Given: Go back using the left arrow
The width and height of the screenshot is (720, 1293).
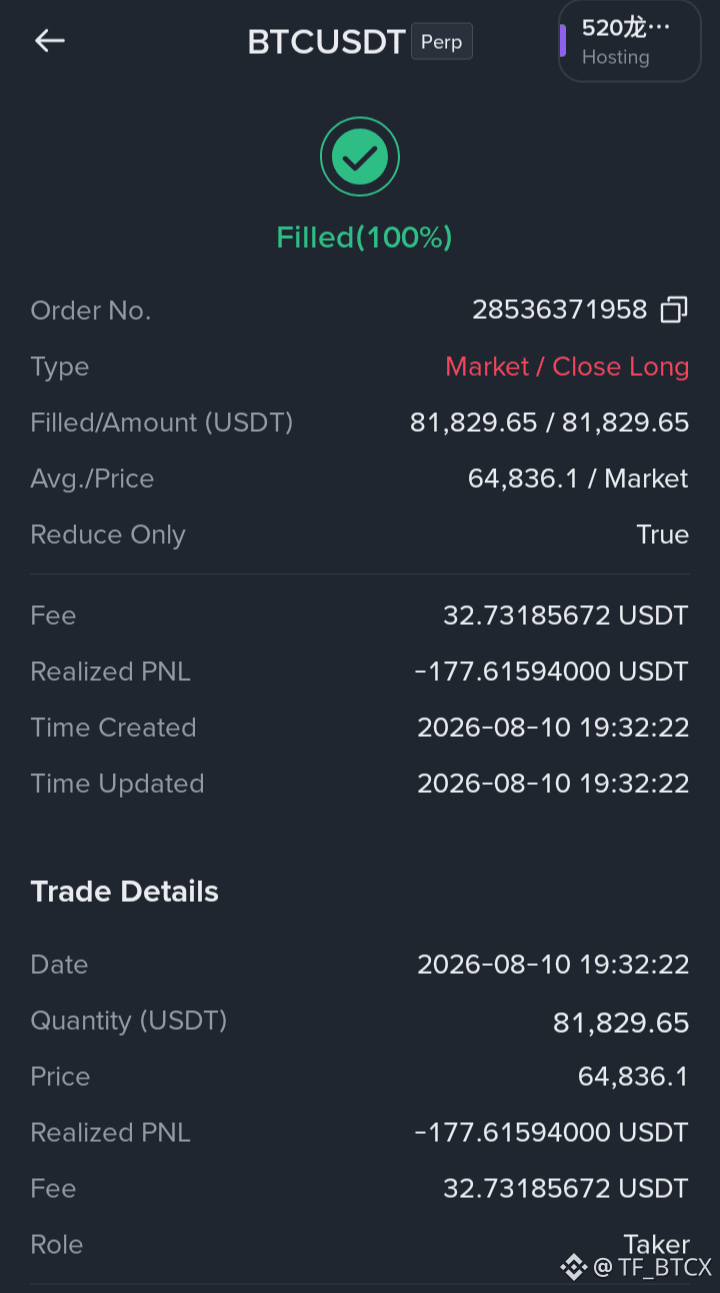Looking at the screenshot, I should 49,41.
